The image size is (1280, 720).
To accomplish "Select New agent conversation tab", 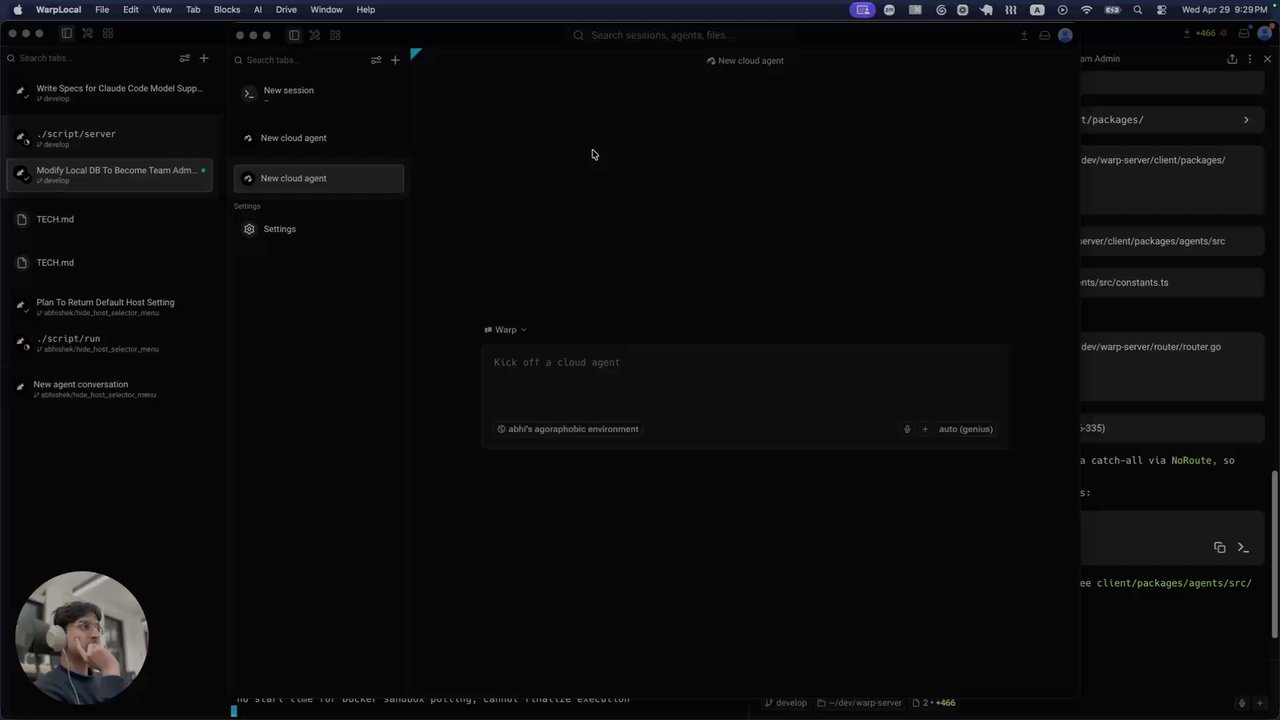I will (110, 389).
